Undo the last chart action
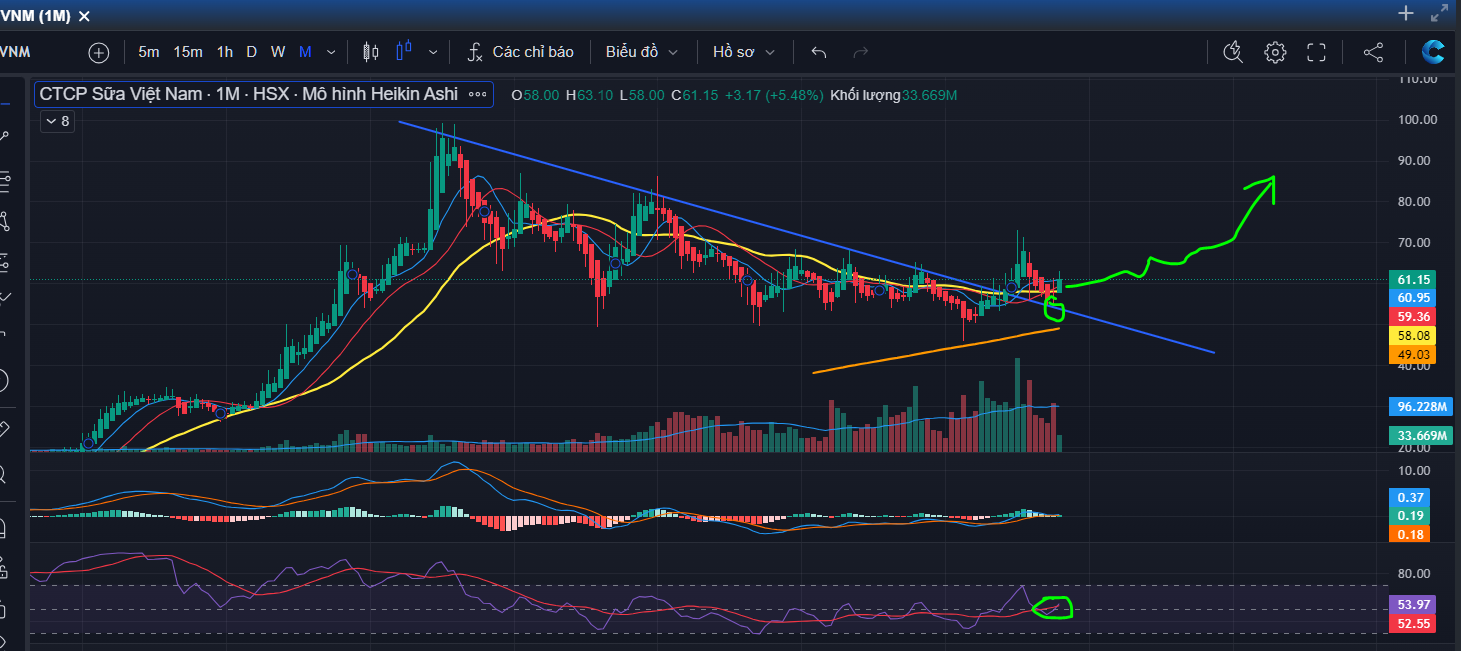Screen dimensions: 1461x651 [x=819, y=52]
